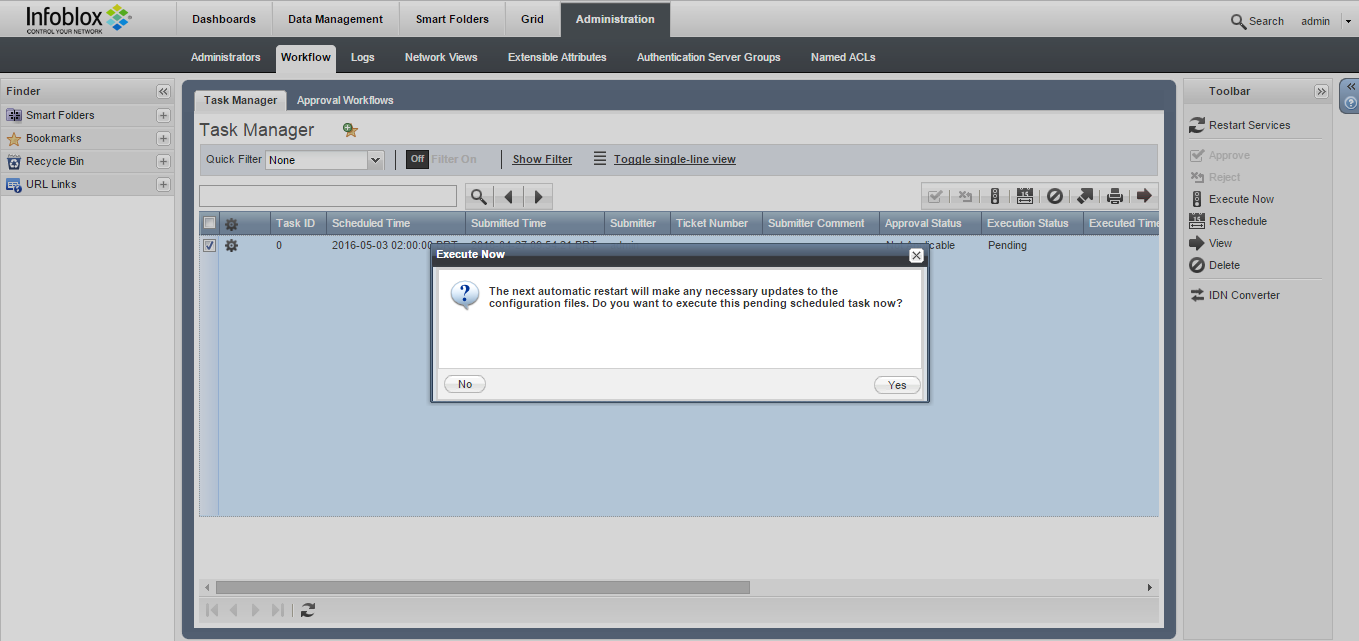Click the bookmark star icon next to Task Manager

(x=349, y=130)
